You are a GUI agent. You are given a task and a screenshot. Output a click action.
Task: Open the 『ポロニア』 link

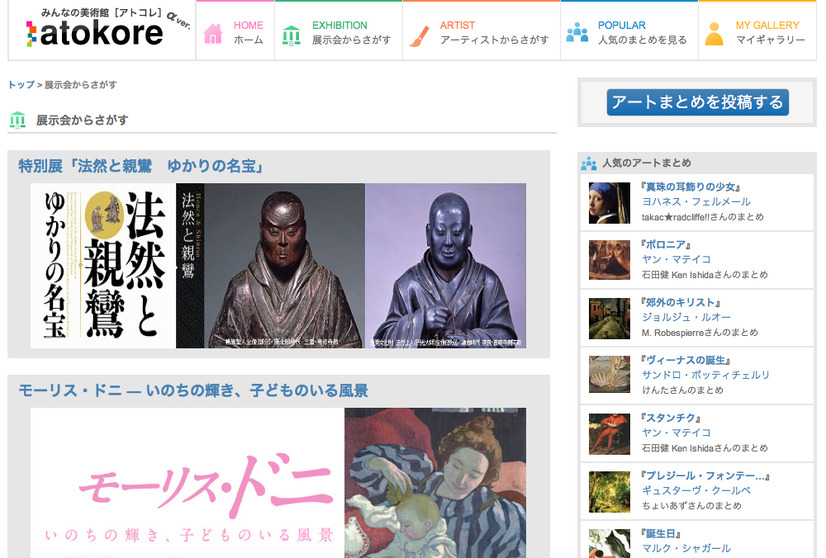click(x=665, y=245)
